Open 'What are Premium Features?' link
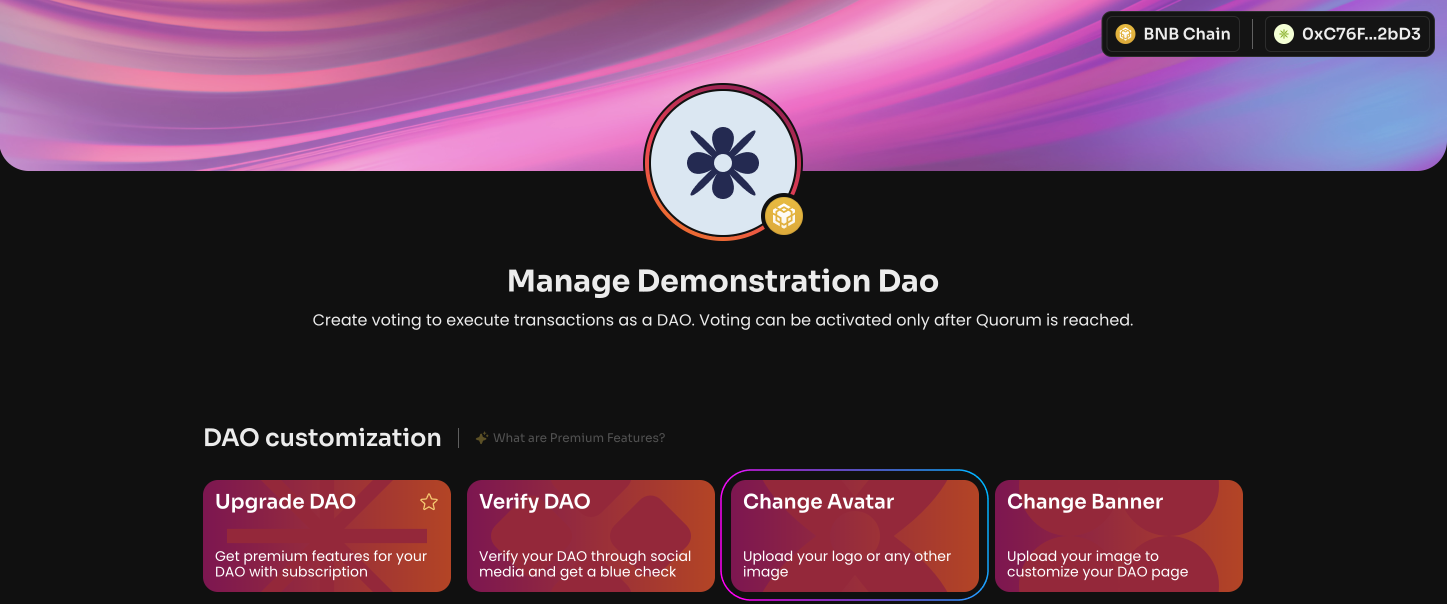Screen dimensions: 1447x604 click(579, 438)
